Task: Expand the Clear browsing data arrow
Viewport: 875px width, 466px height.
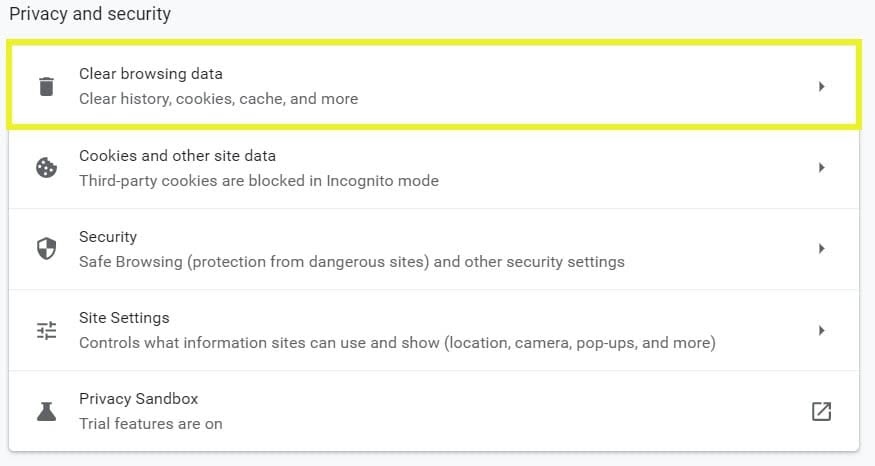Action: tap(821, 87)
